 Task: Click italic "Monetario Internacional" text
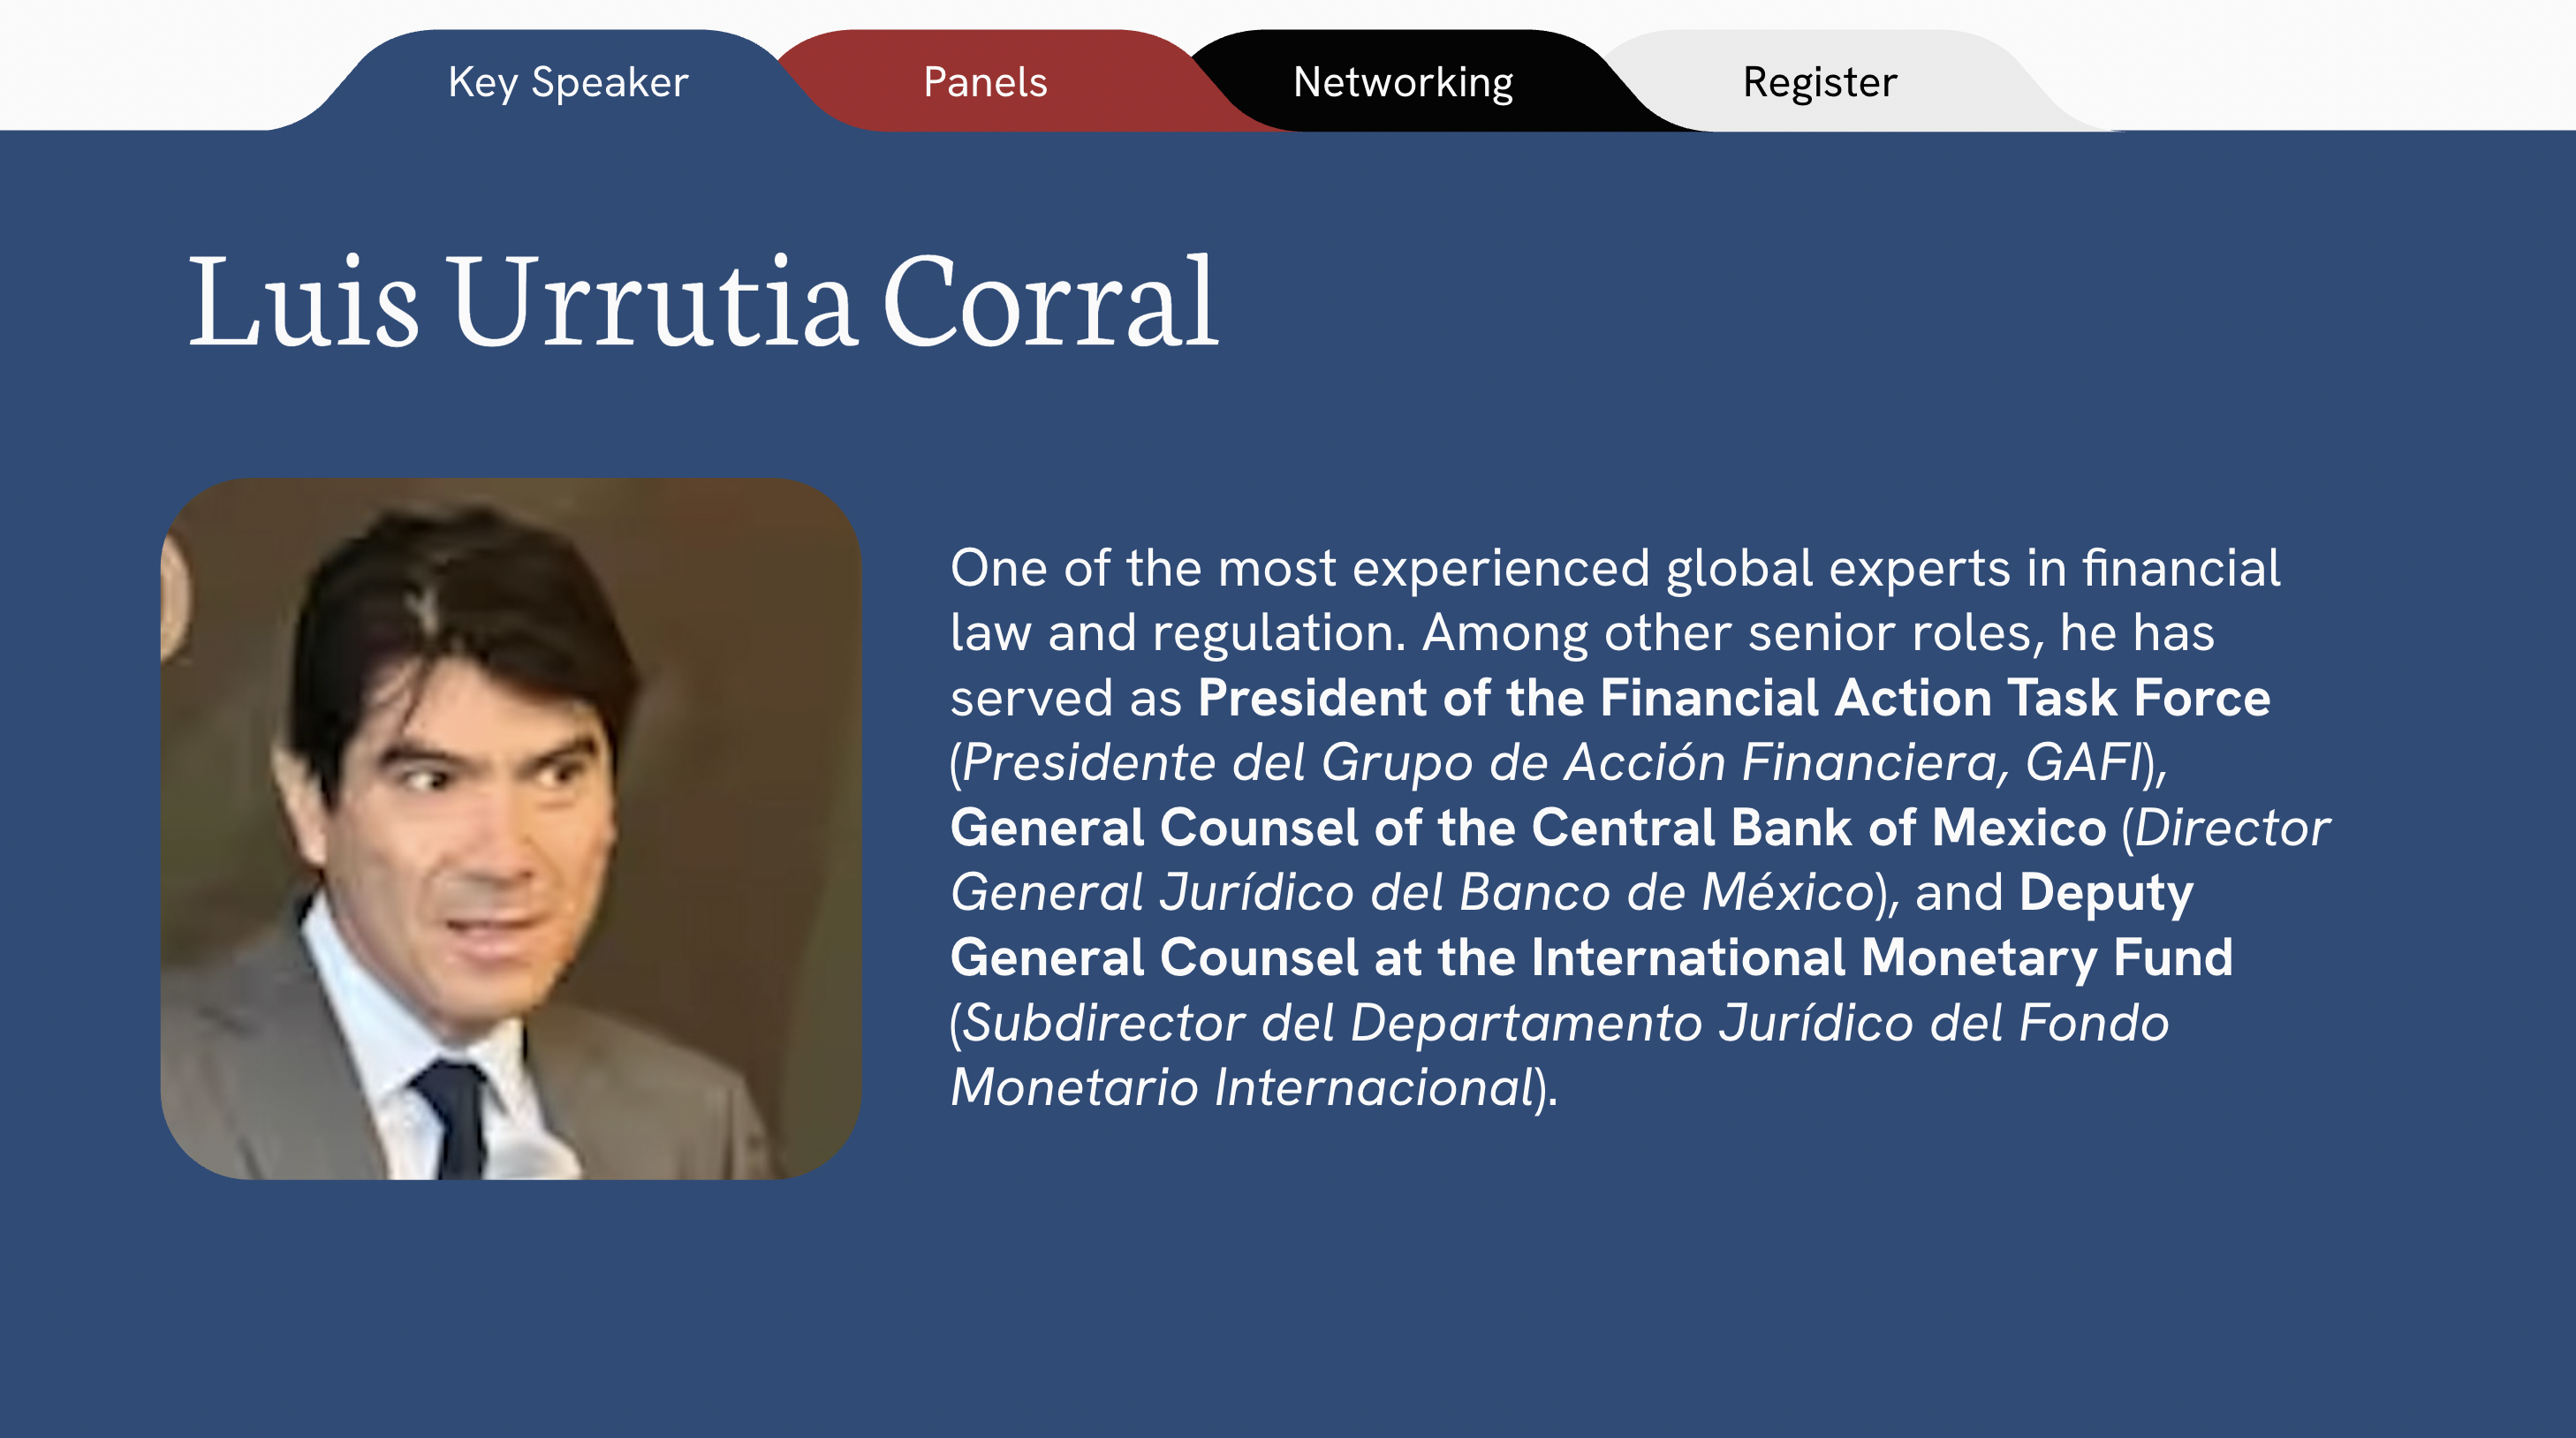(x=1241, y=1088)
